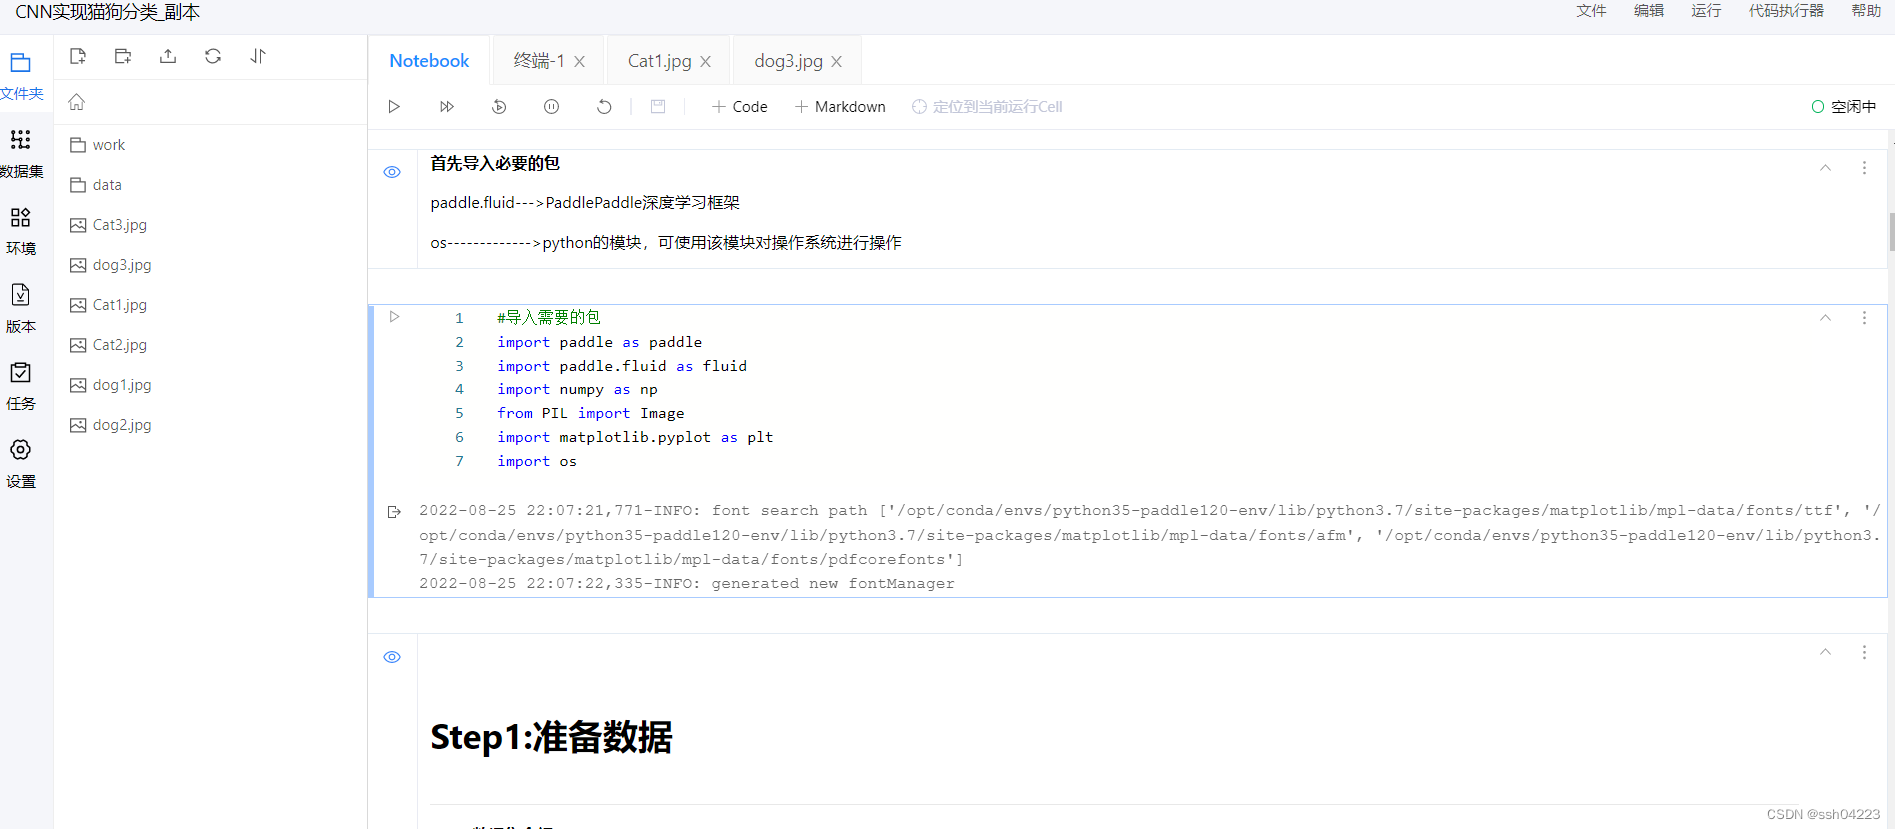Viewport: 1895px width, 829px height.
Task: Restart the kernel
Action: click(x=604, y=107)
